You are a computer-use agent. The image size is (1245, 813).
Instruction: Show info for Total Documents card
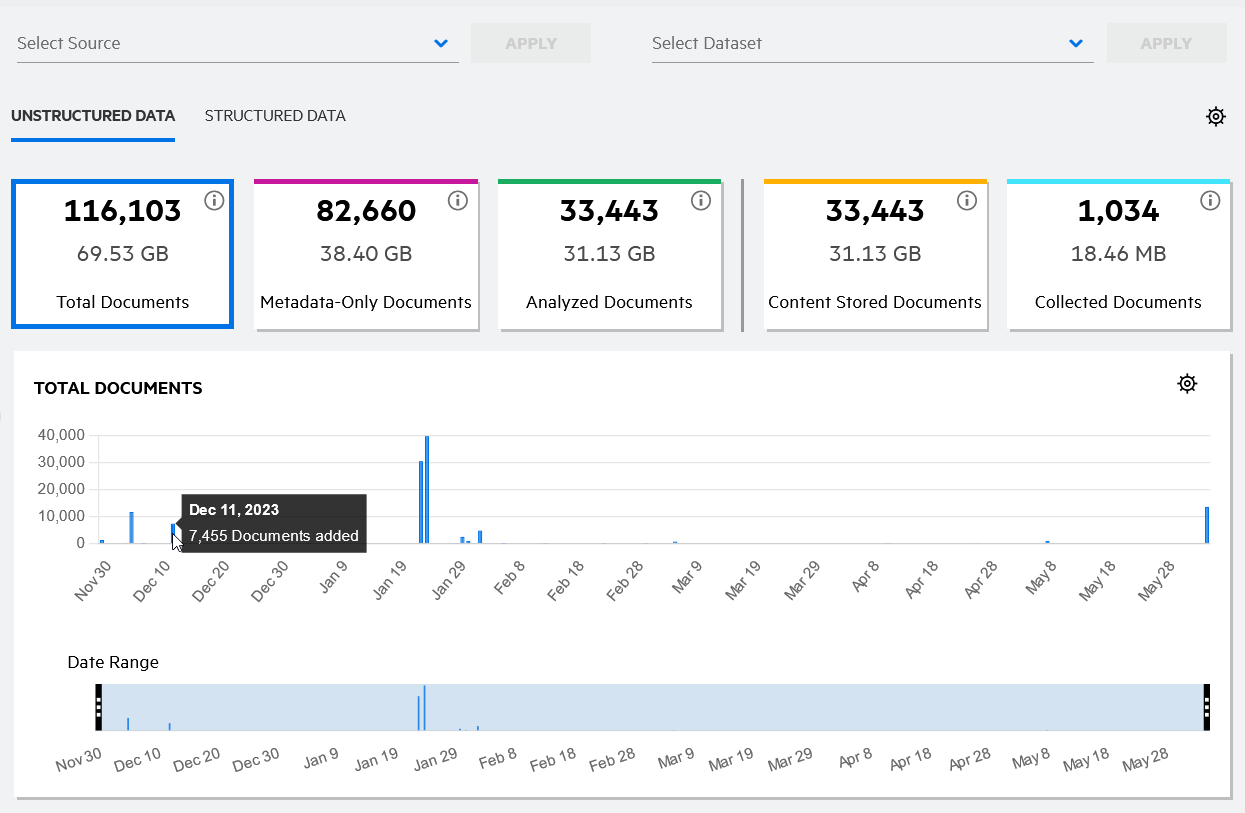pos(214,201)
